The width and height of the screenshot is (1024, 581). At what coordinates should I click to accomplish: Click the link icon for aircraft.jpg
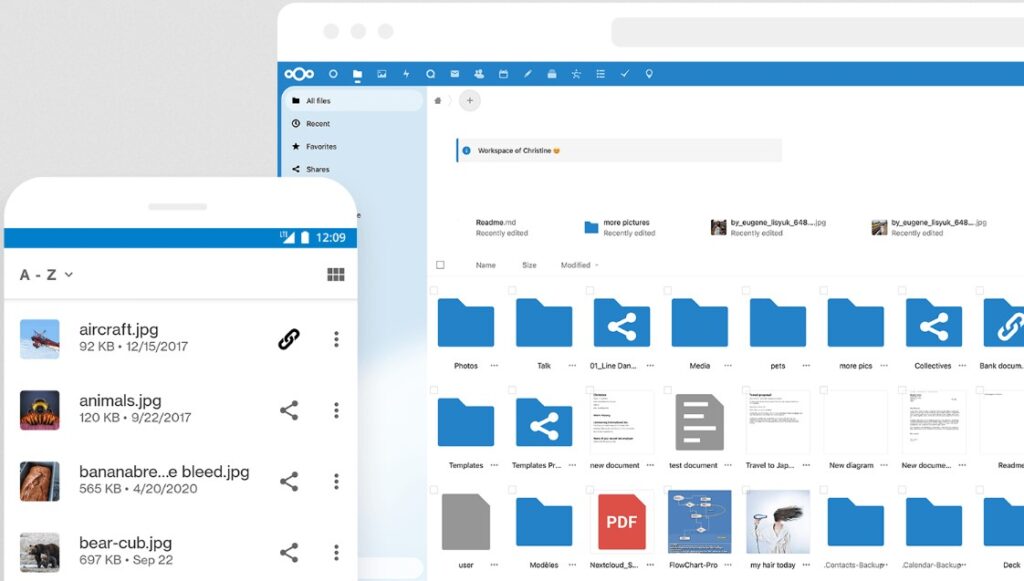point(289,339)
